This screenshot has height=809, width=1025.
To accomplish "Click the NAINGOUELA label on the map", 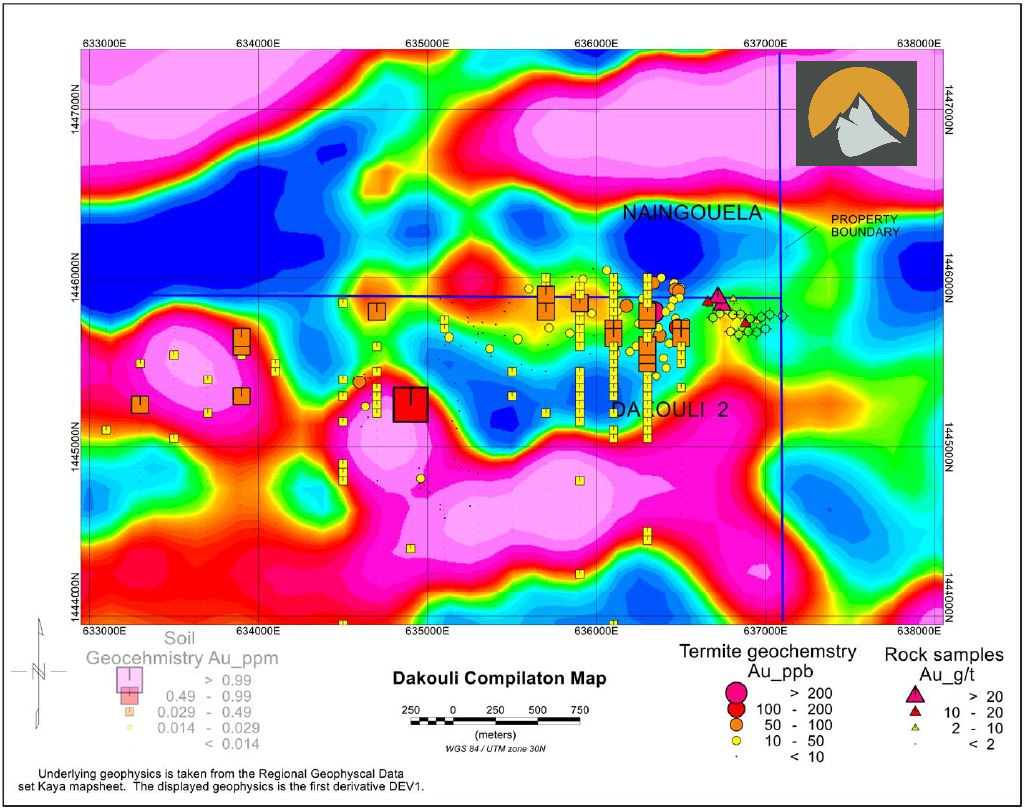I will (692, 212).
